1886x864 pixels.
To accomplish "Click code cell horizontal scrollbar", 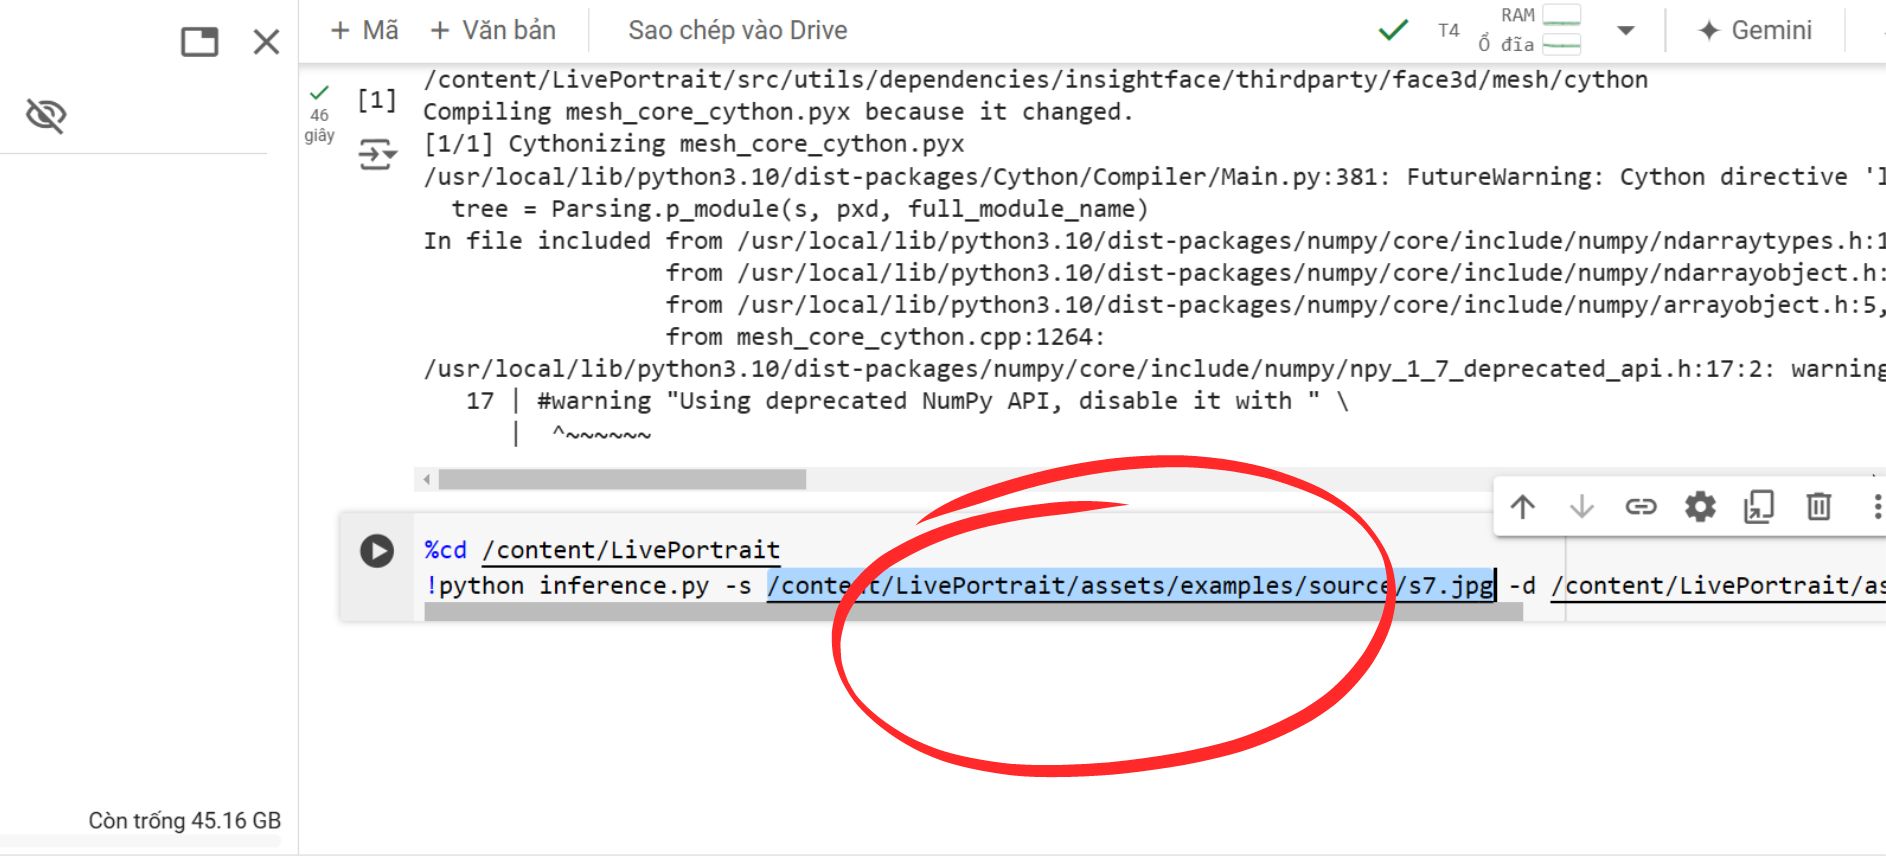I will pyautogui.click(x=973, y=612).
